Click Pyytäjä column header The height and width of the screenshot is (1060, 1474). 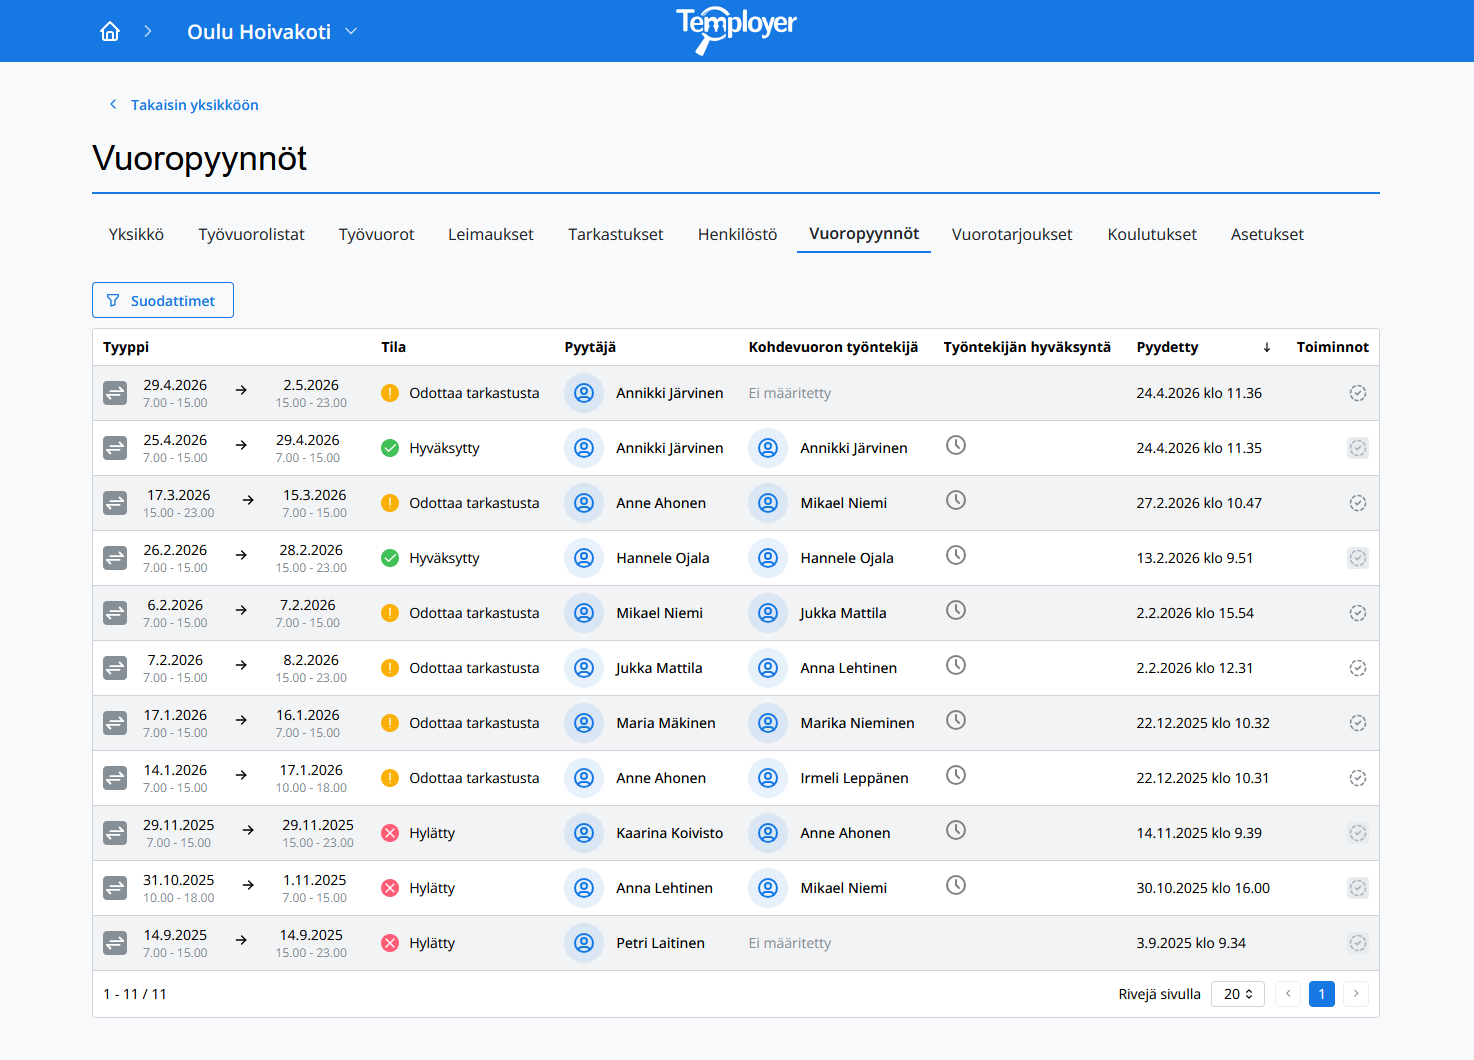590,347
